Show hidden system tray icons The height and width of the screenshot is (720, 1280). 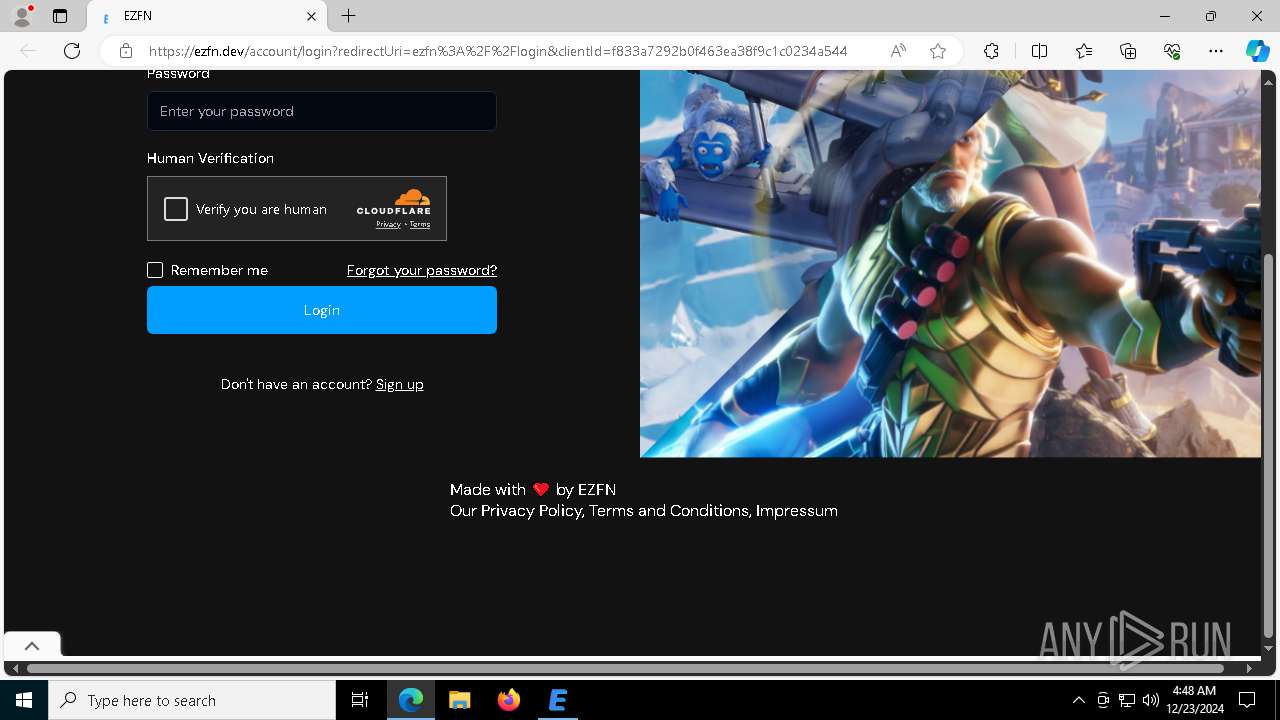[1078, 700]
